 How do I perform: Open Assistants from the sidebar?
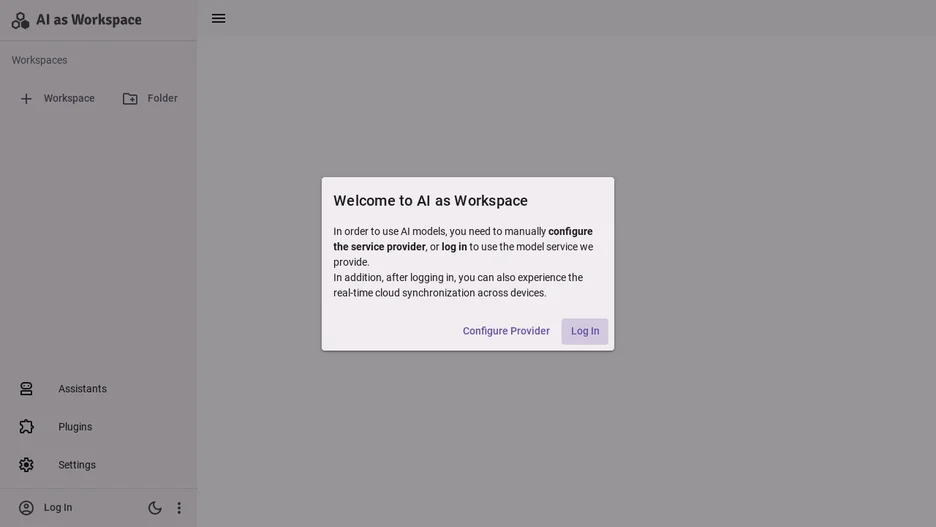[98, 389]
